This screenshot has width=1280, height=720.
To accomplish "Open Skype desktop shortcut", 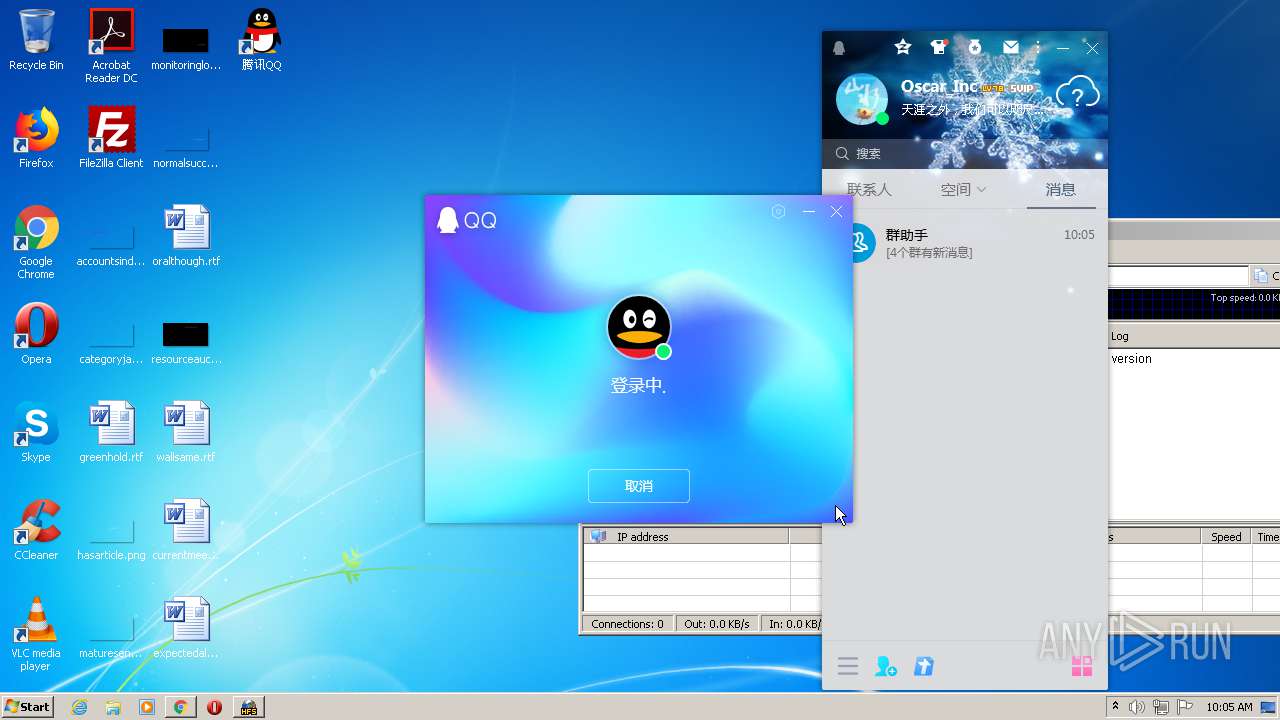I will (x=36, y=432).
